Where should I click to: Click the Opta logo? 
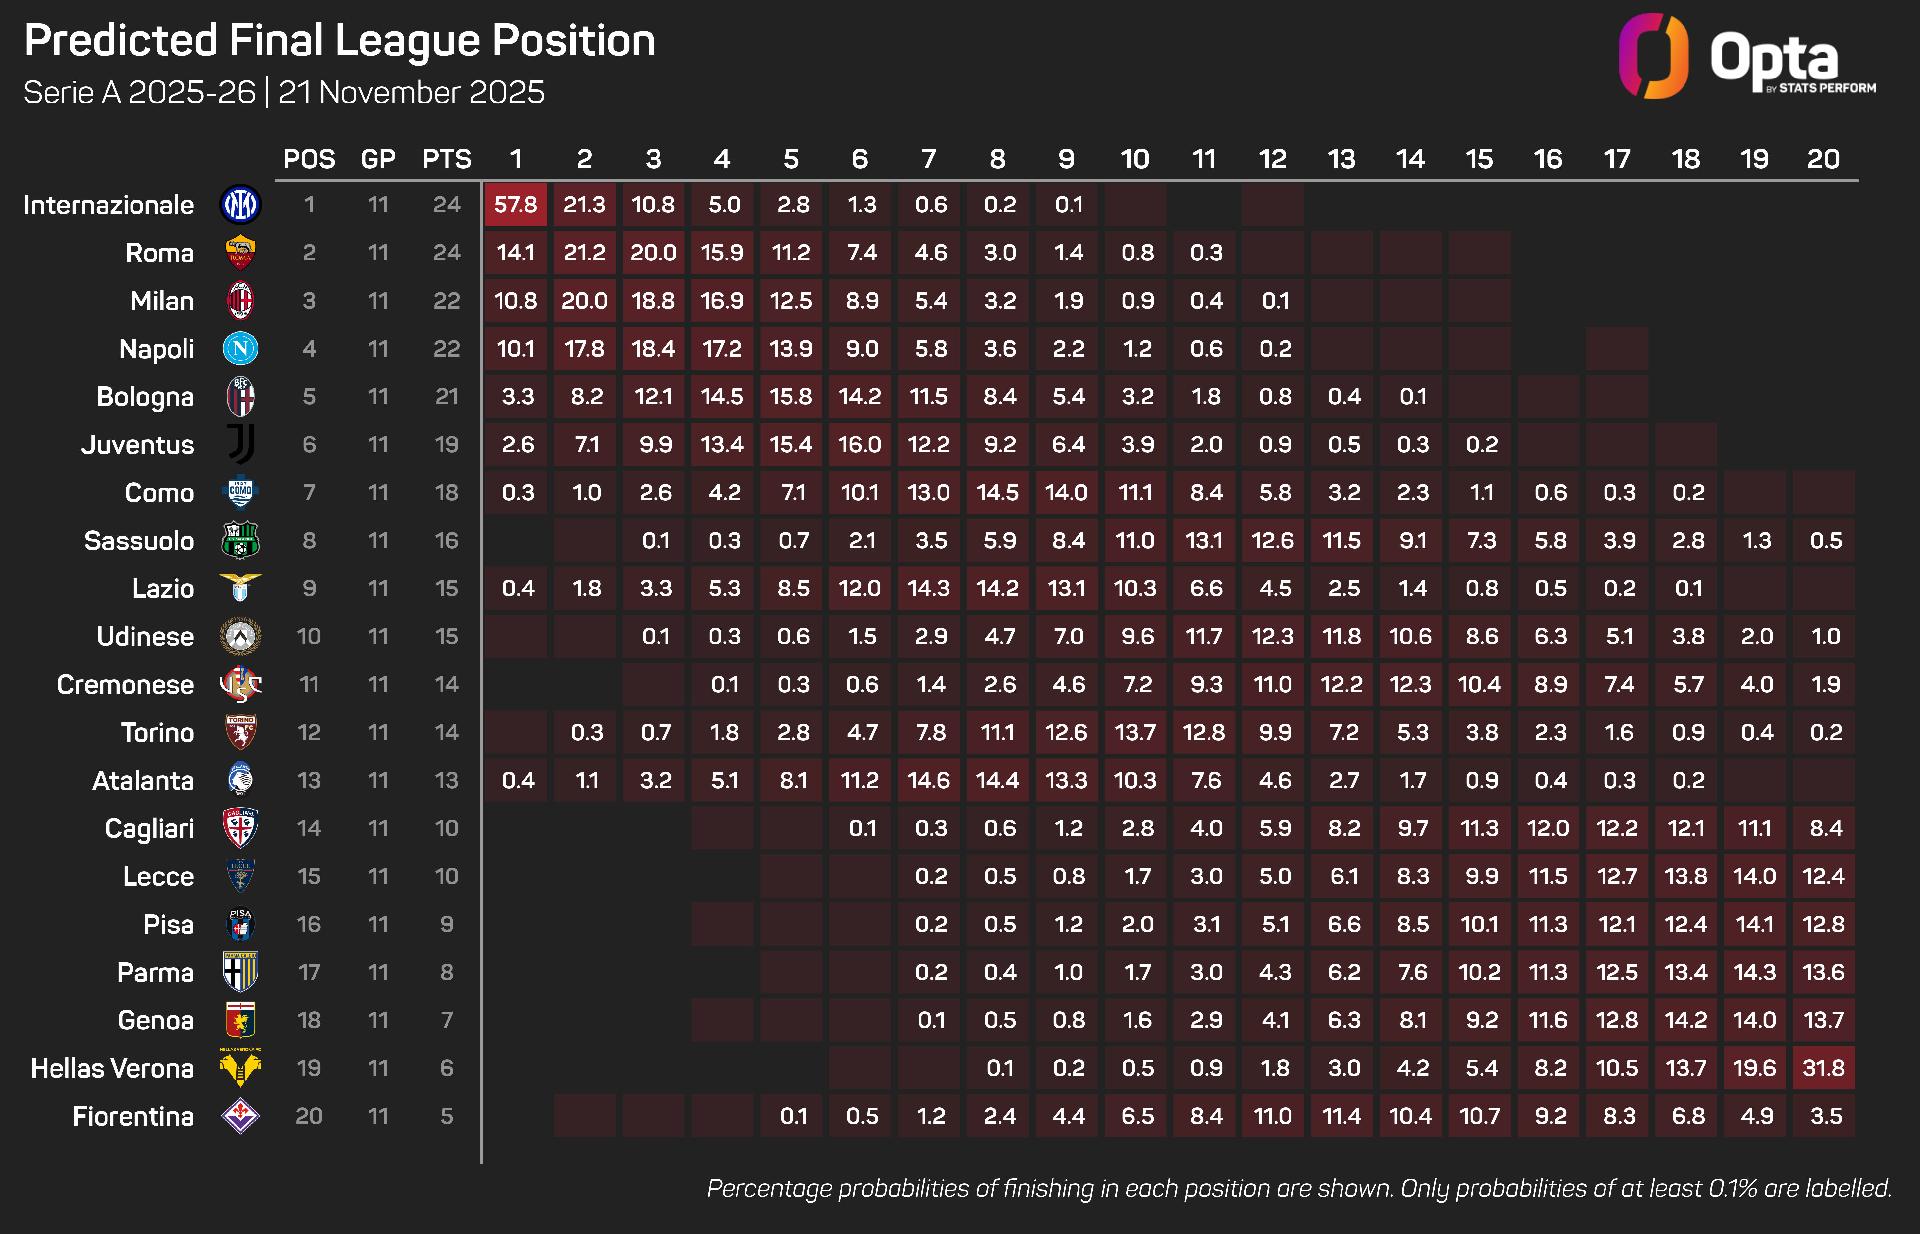pyautogui.click(x=1747, y=57)
